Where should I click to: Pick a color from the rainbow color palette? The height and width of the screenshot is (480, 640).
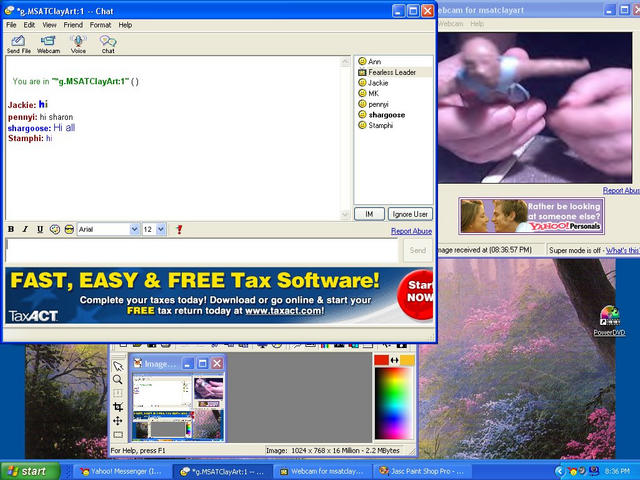[393, 403]
